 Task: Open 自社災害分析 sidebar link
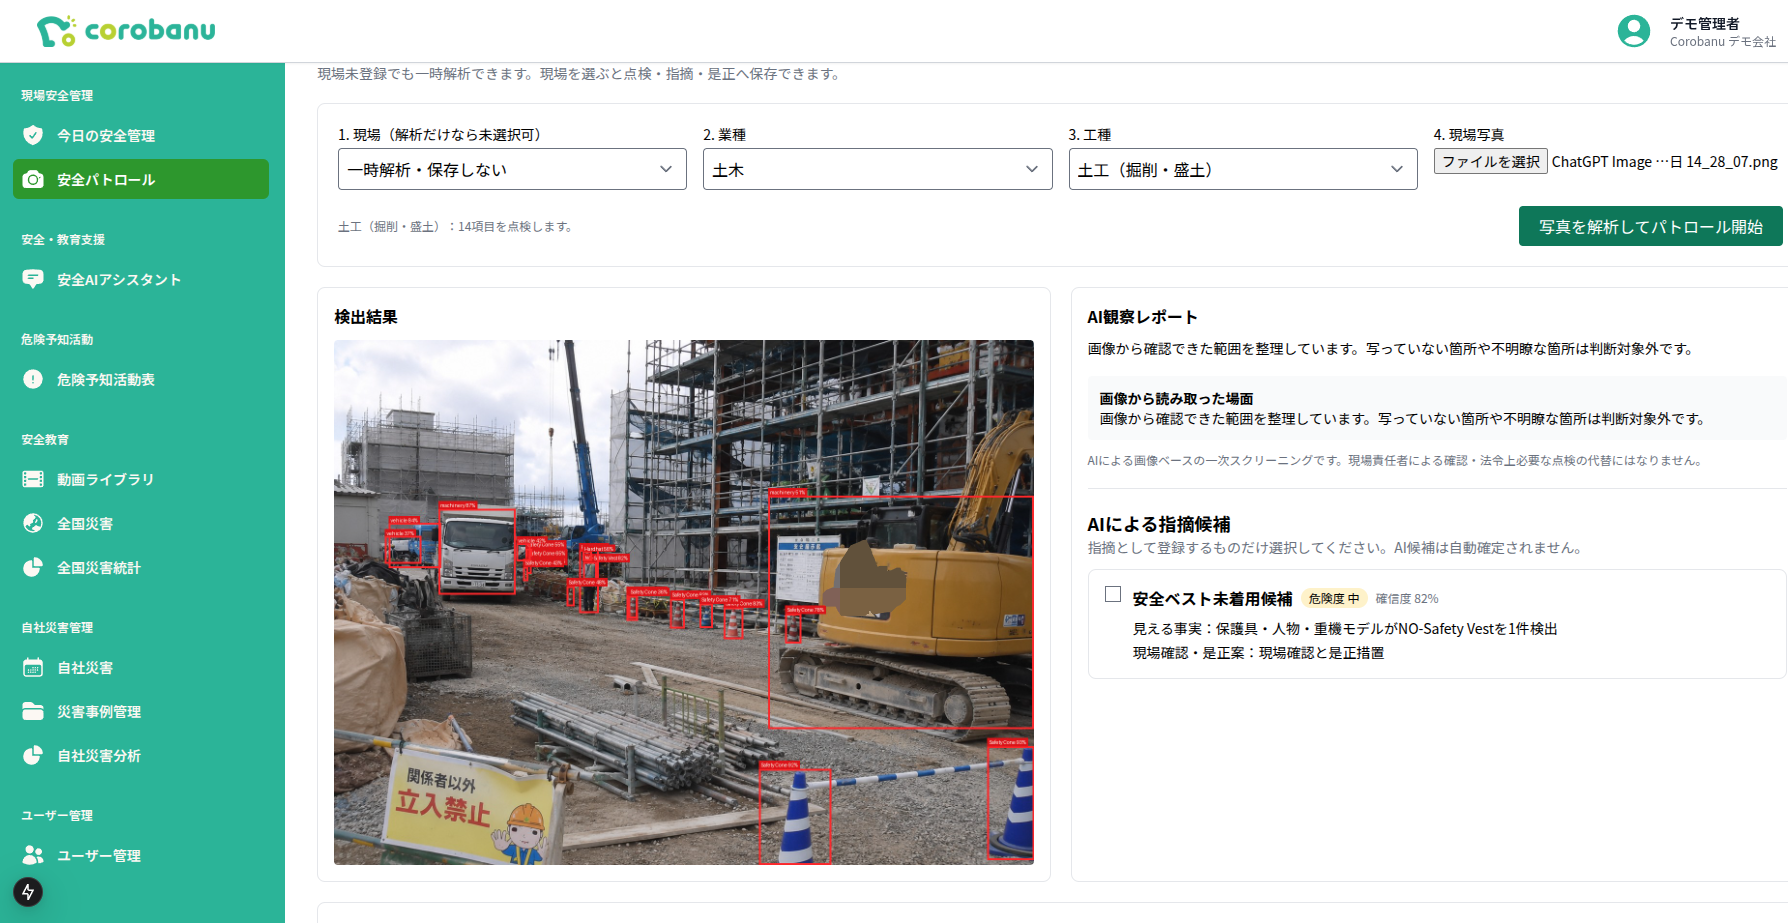(x=141, y=755)
